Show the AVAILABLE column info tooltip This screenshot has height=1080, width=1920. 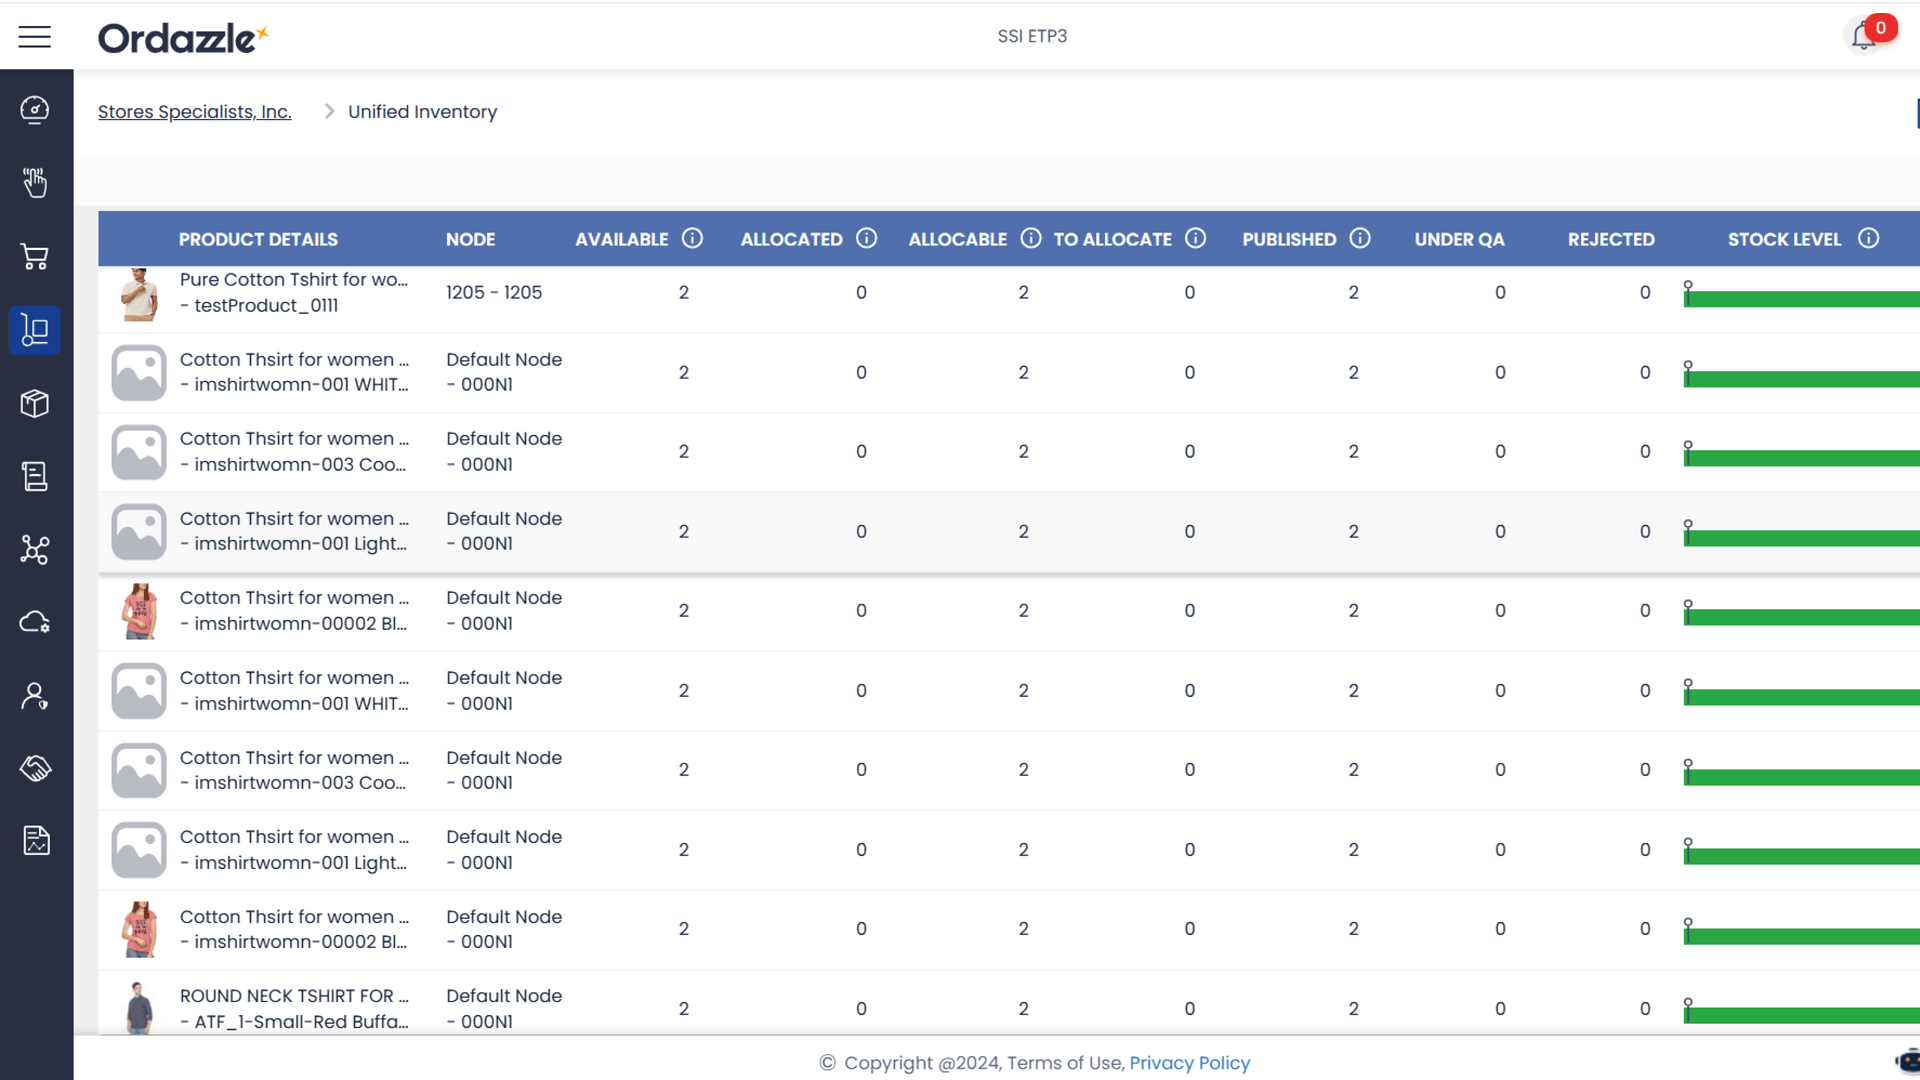click(x=692, y=238)
